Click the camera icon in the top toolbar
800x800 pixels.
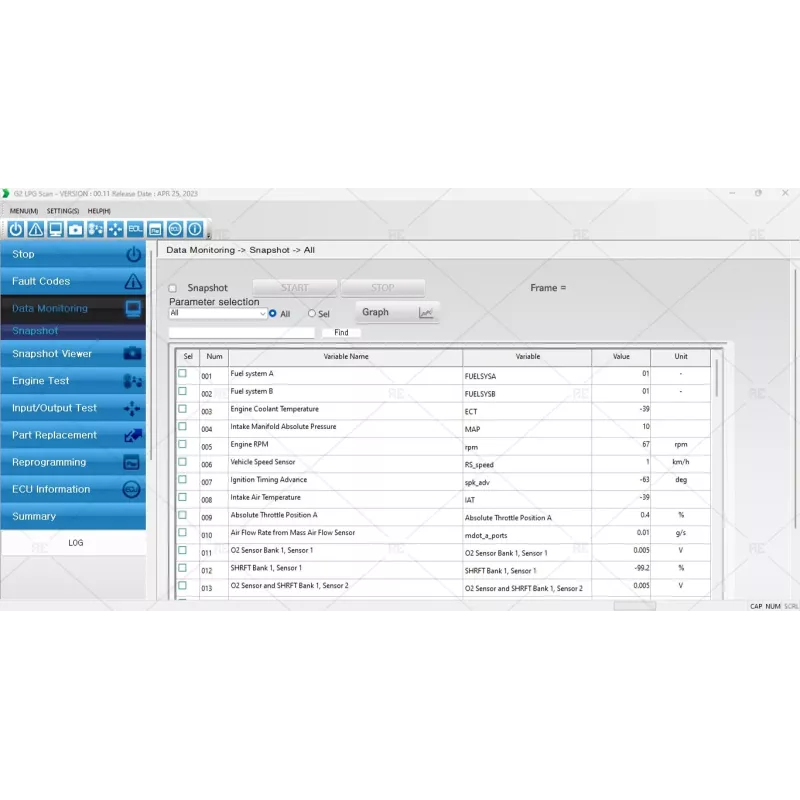point(76,229)
